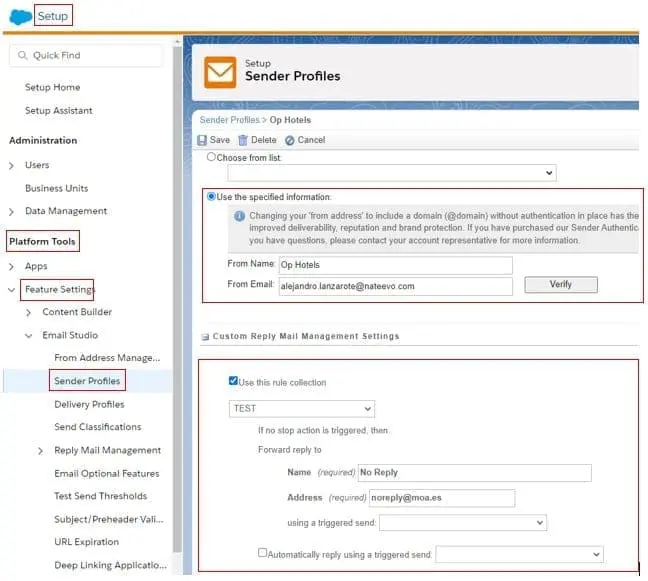Expand the Users tree chevron
This screenshot has width=648, height=581.
11,165
